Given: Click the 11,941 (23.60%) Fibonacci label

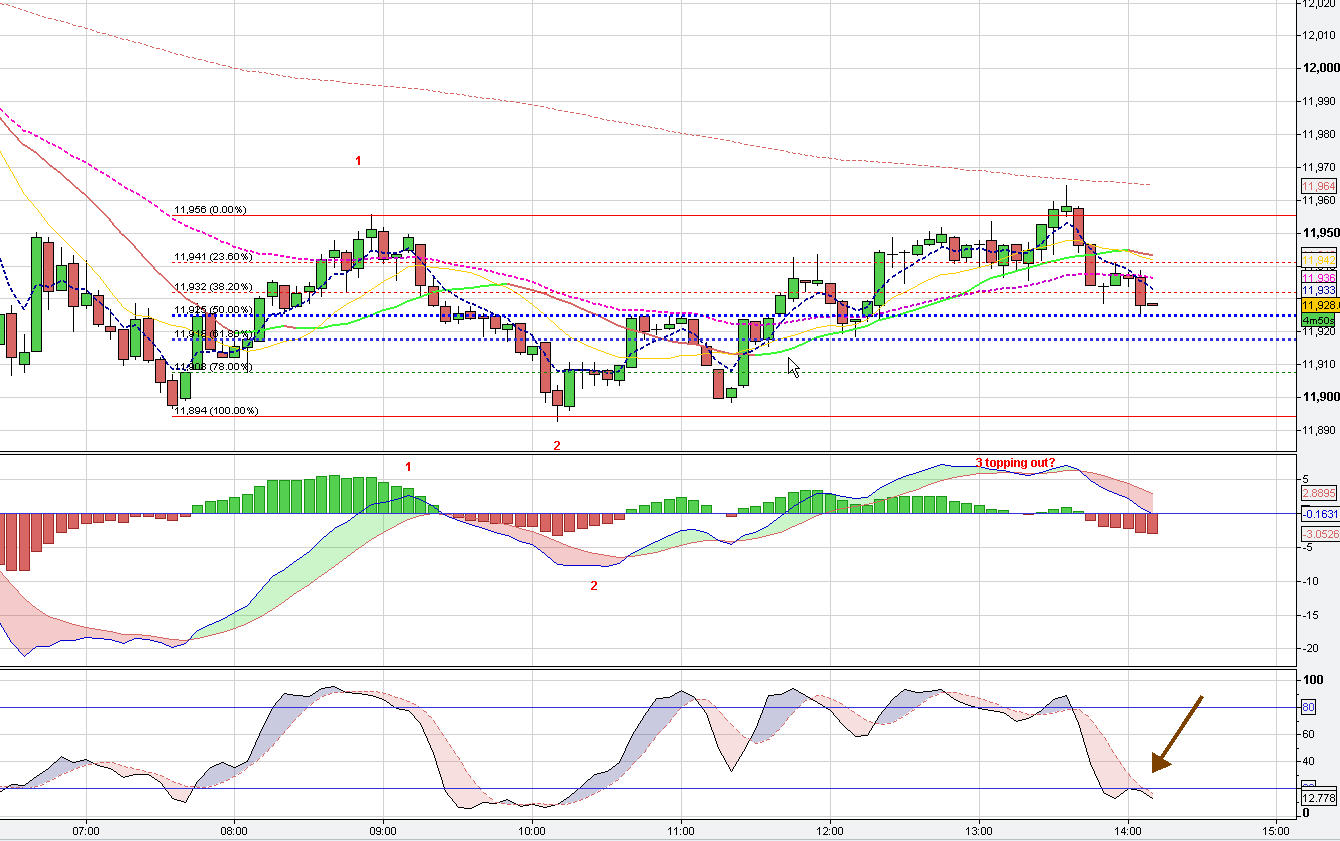Looking at the screenshot, I should 213,256.
